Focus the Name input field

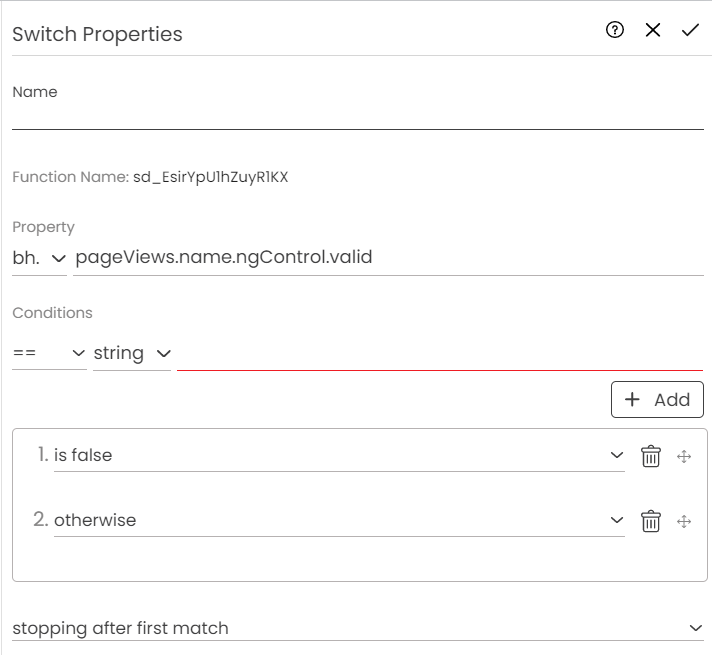(x=357, y=117)
